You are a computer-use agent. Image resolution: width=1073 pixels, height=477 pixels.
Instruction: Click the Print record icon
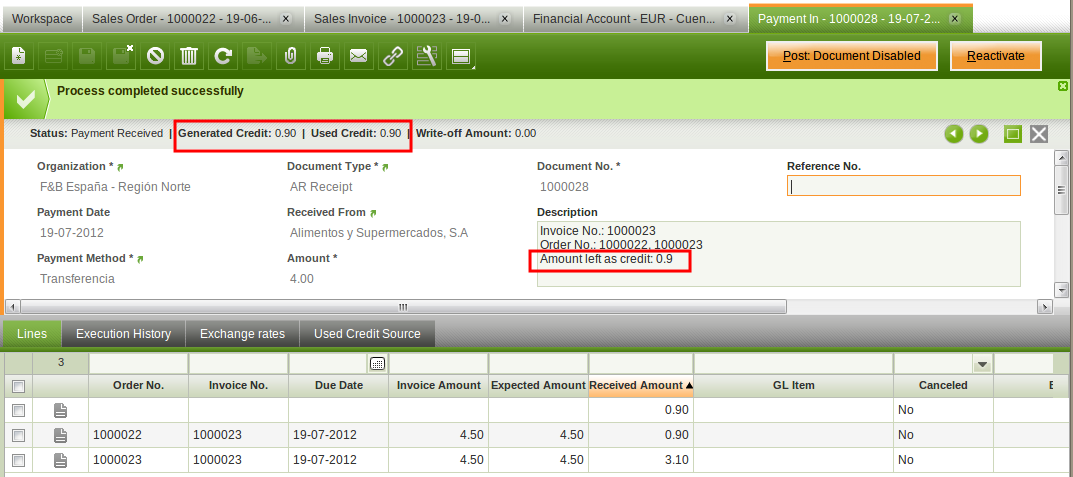point(325,56)
